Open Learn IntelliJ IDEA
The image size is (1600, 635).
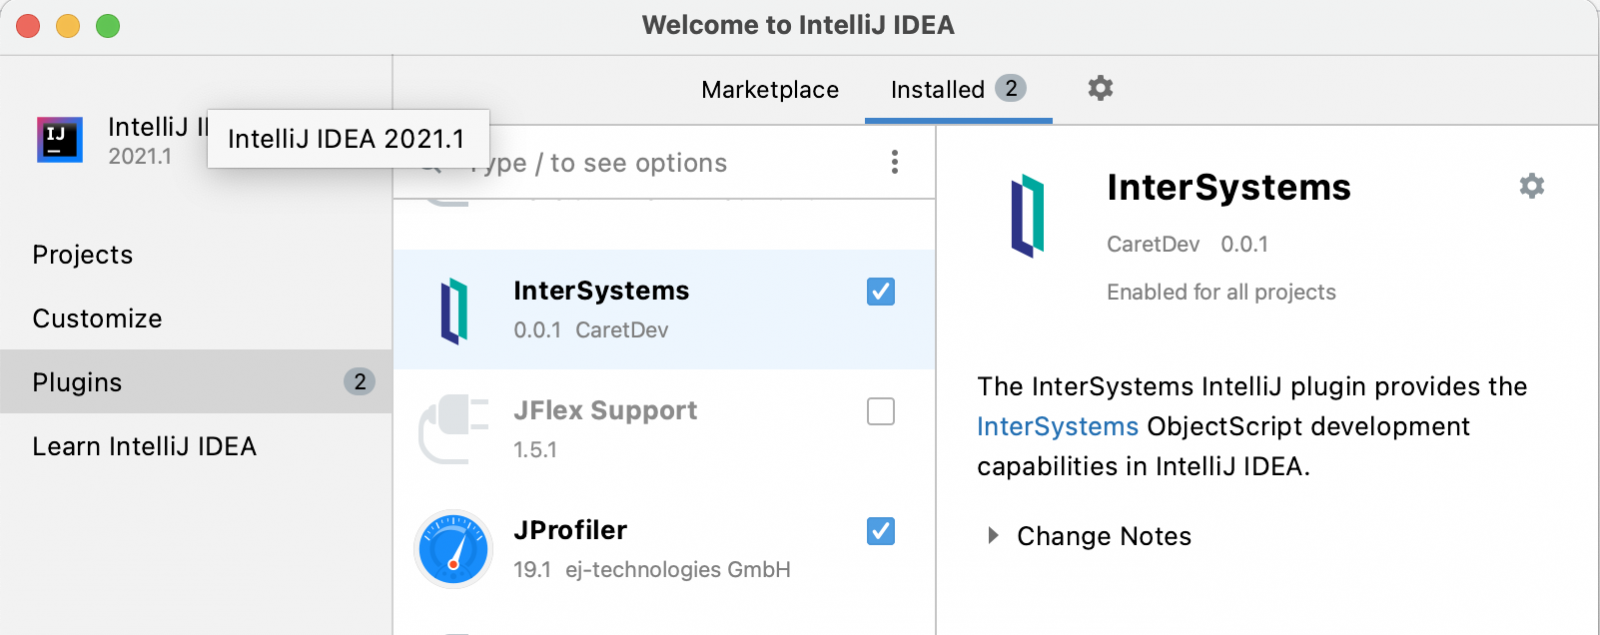tap(144, 446)
